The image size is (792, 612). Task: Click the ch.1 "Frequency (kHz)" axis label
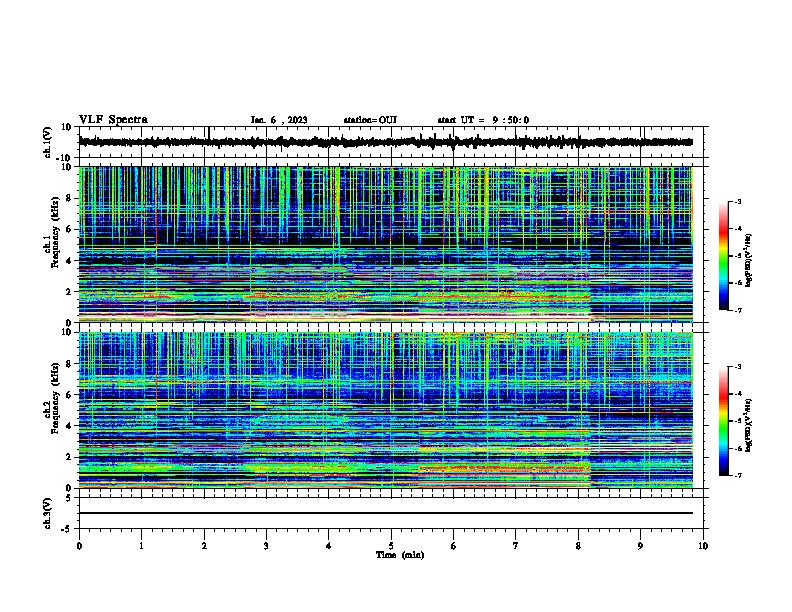click(55, 233)
